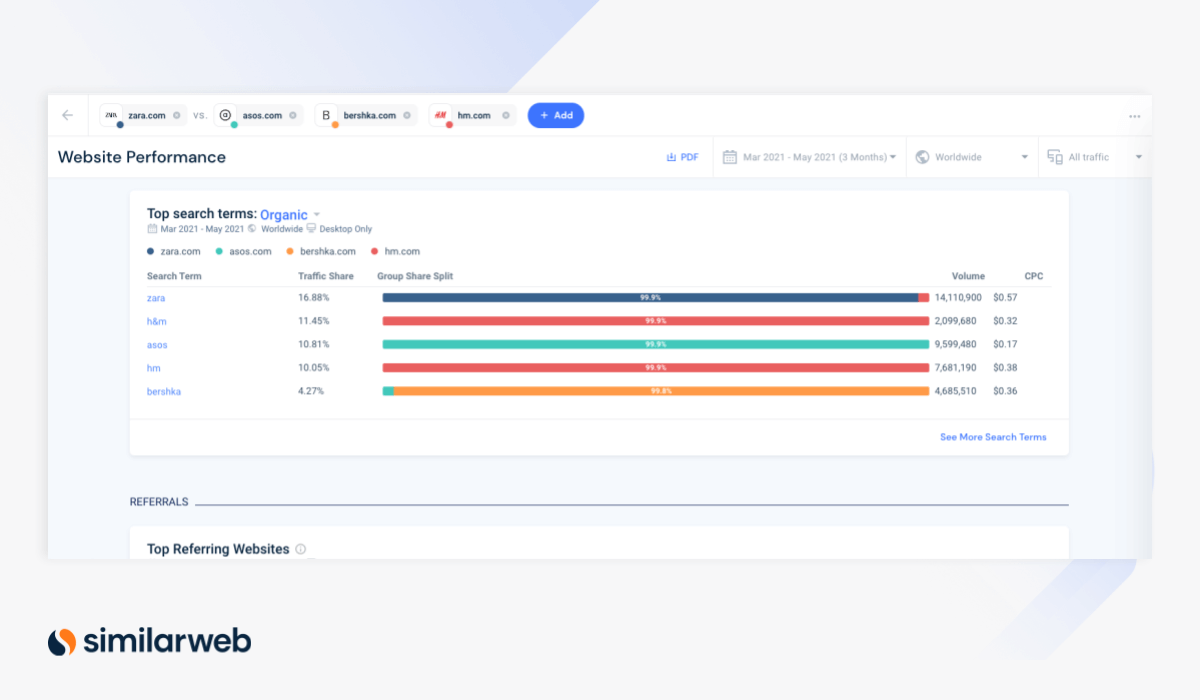Select the $0.57 CPC value
1200x700 pixels.
(1005, 298)
